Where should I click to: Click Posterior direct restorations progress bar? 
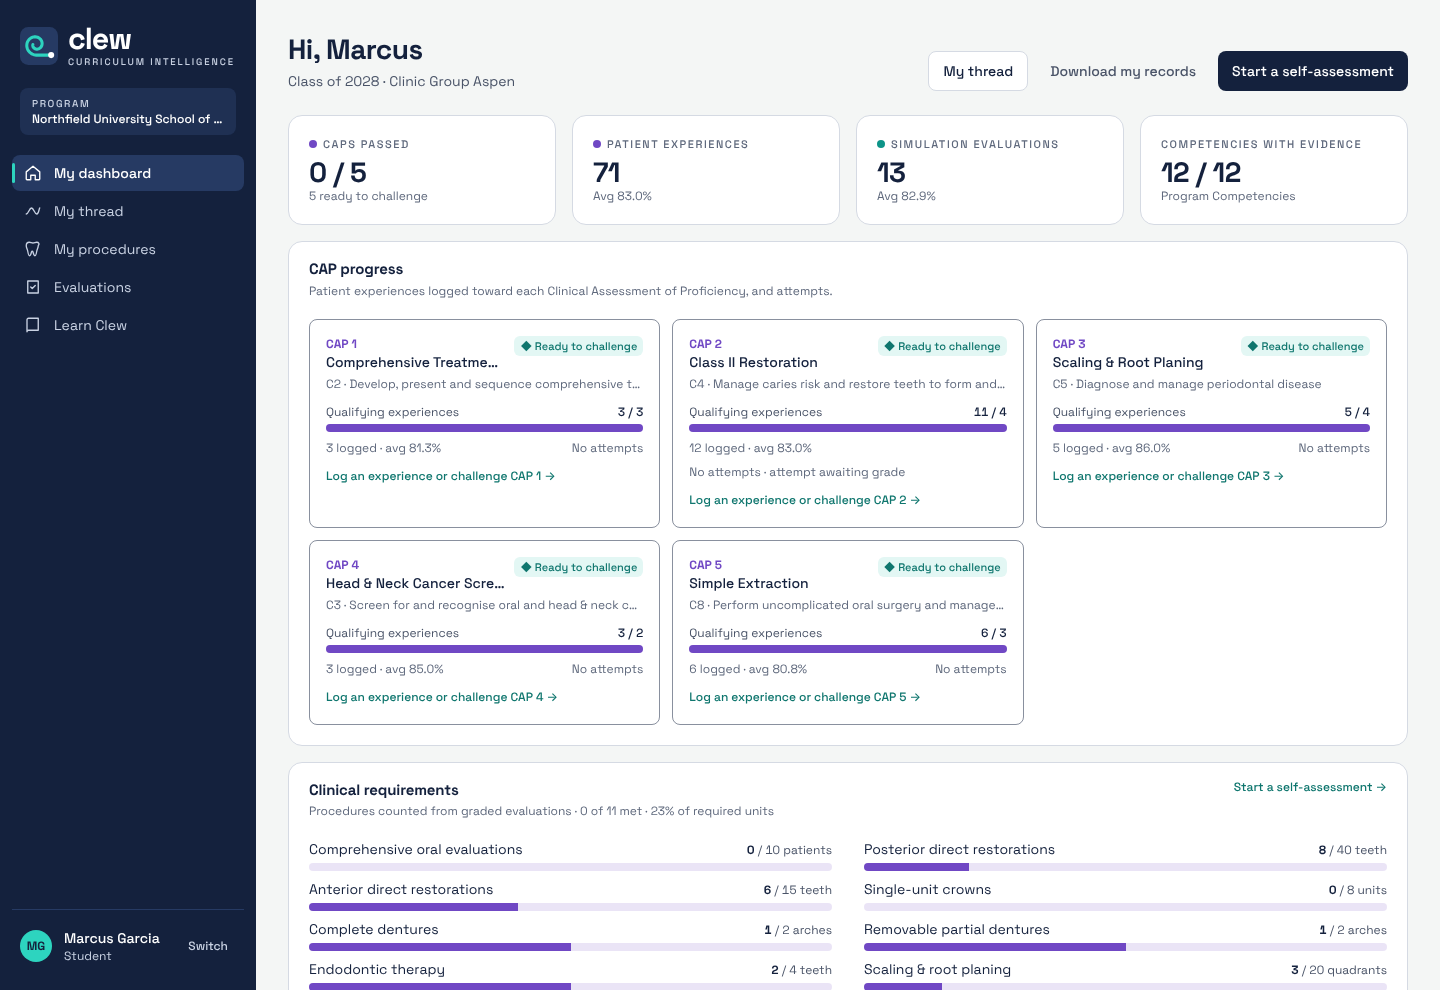pyautogui.click(x=1125, y=867)
